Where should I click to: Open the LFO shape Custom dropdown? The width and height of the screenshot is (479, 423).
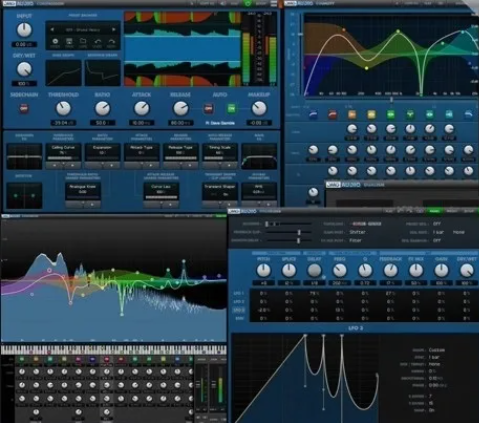(x=436, y=350)
